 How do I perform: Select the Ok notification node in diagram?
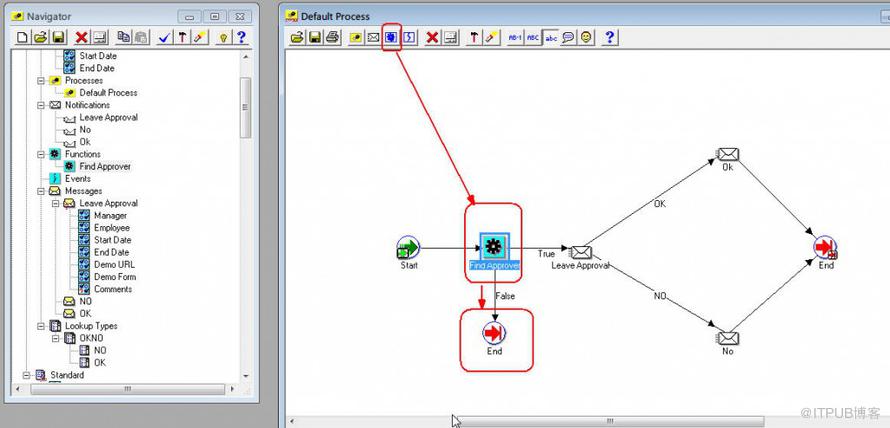pos(728,154)
